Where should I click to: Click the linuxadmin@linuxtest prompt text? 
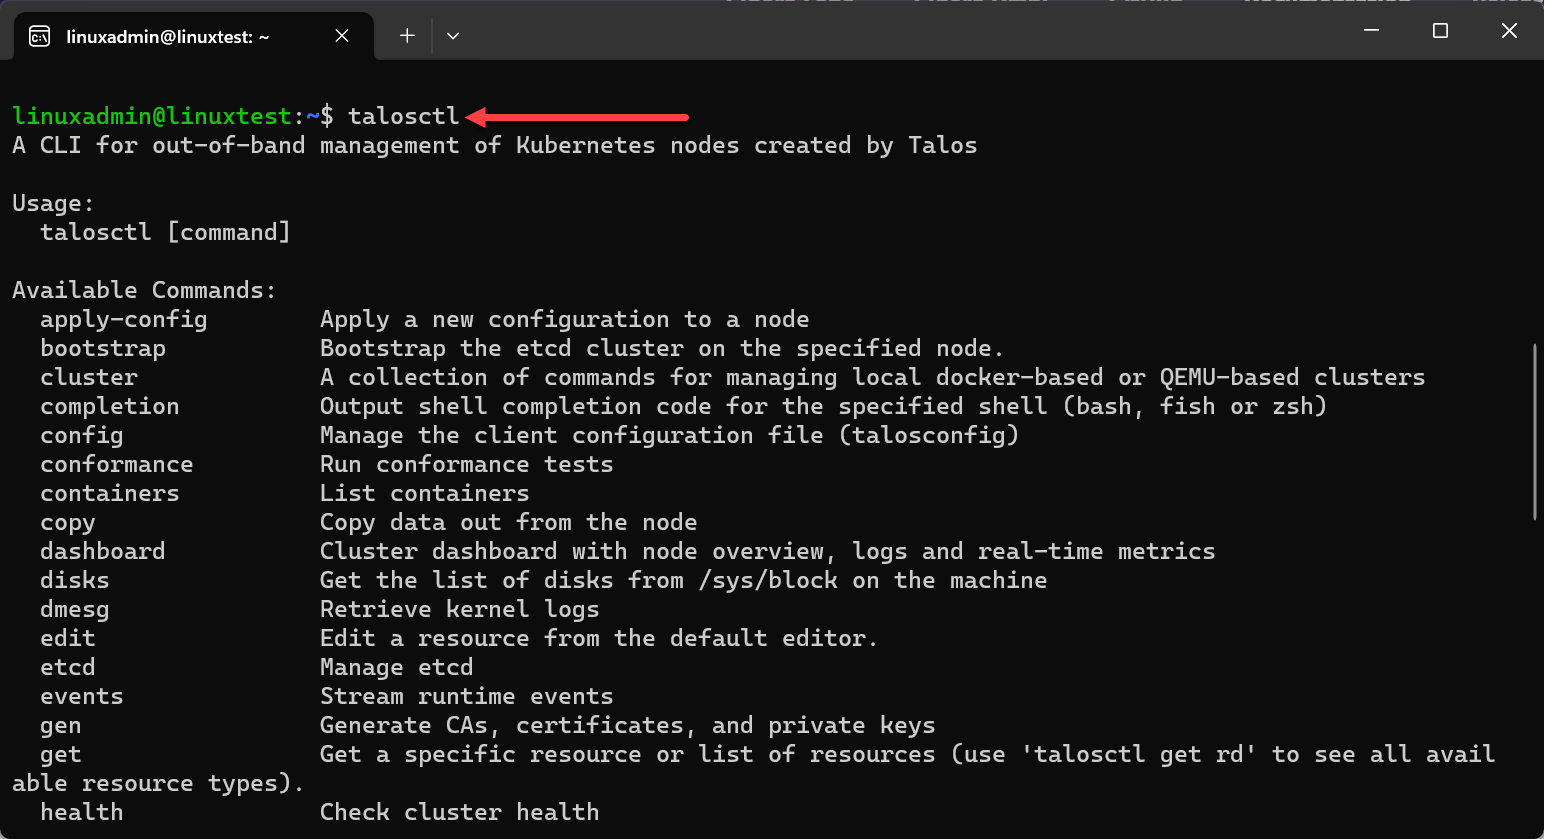tap(152, 116)
